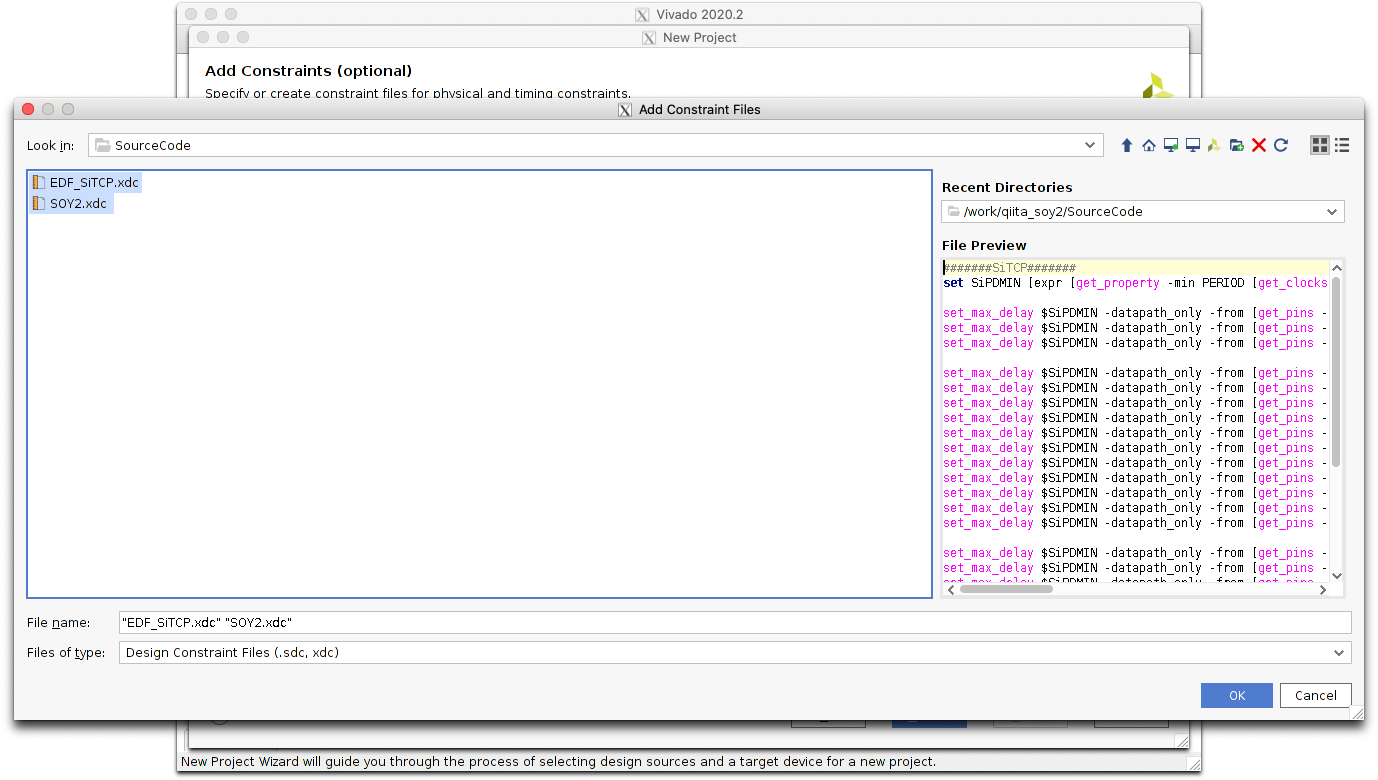The height and width of the screenshot is (780, 1378).
Task: Jump to the home directory
Action: [x=1149, y=145]
